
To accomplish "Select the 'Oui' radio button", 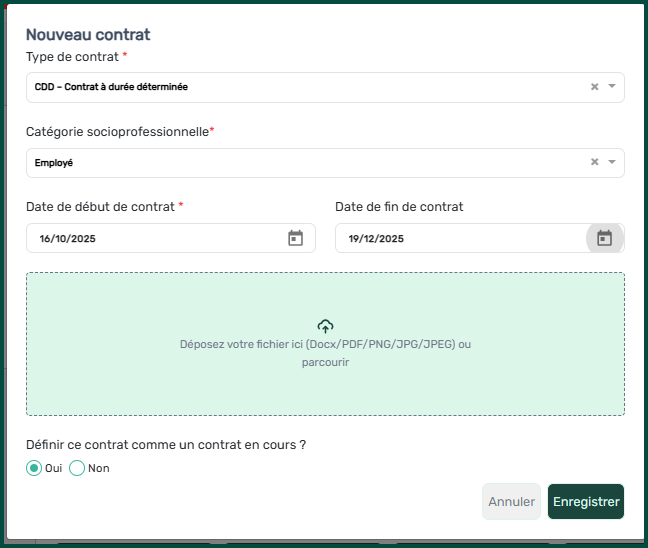I will click(x=34, y=468).
